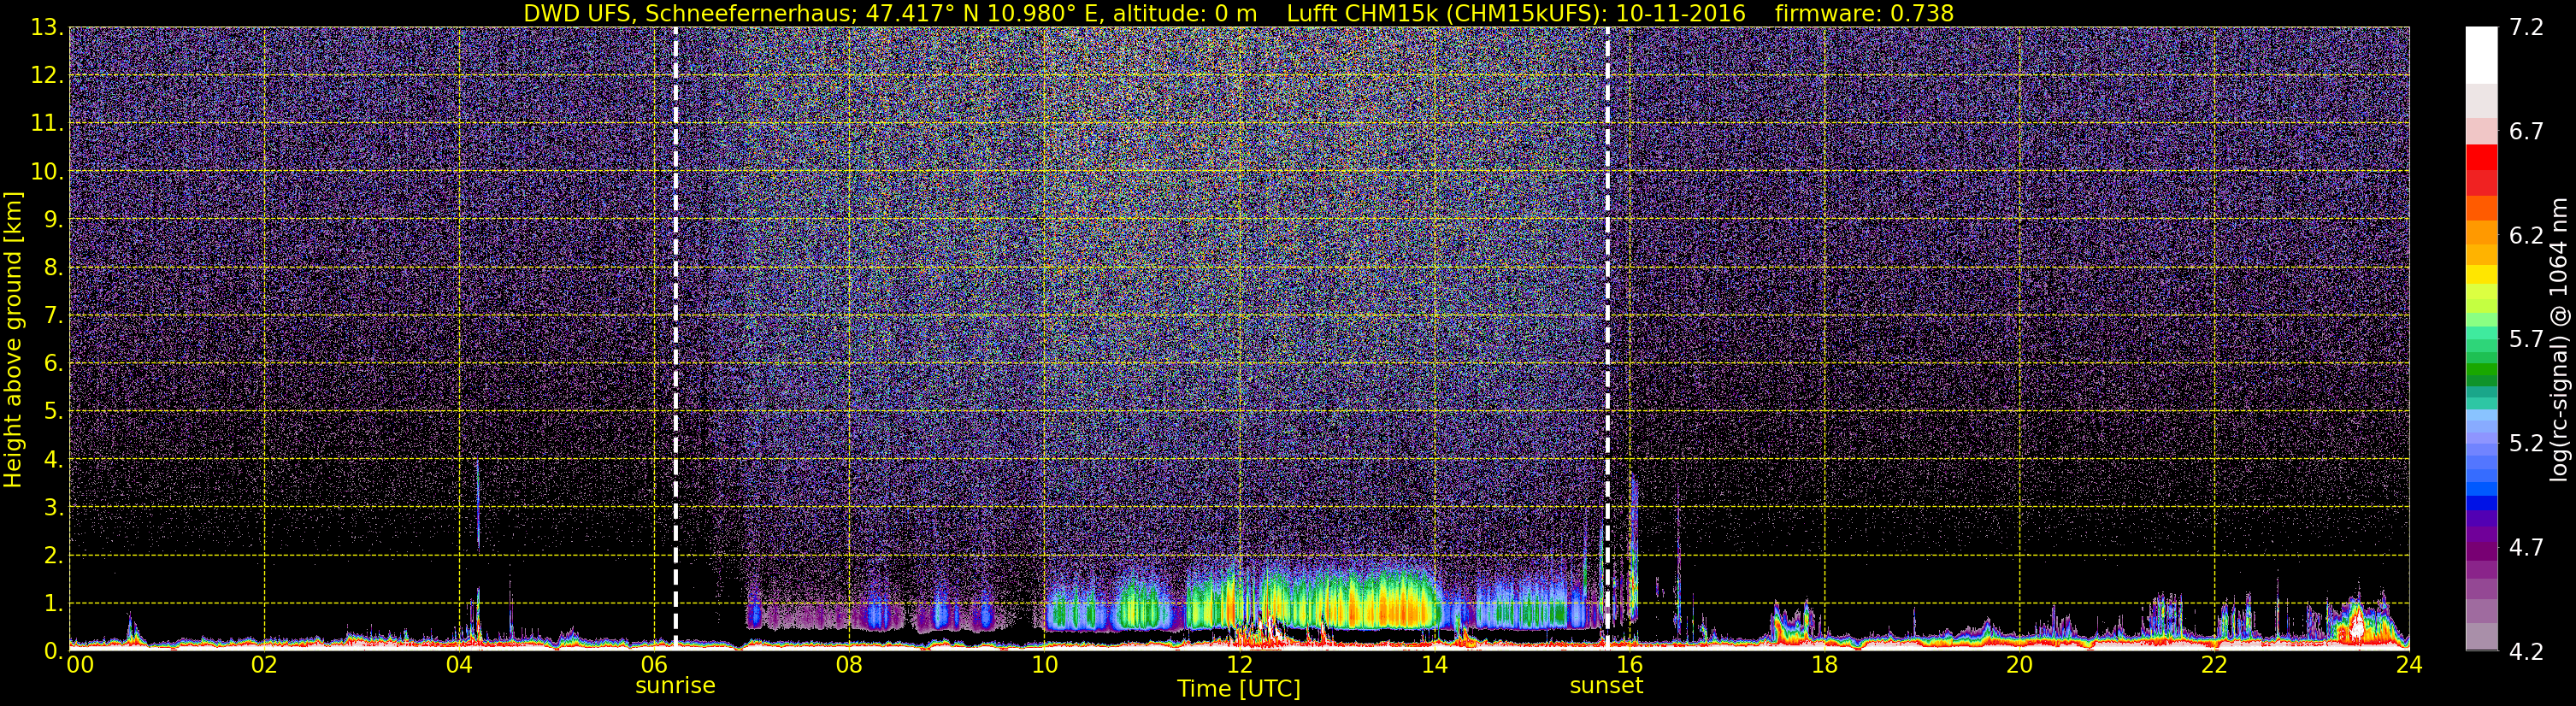Screen dimensions: 2576x706
Task: Click the 13 km tick on height axis
Action: (45, 28)
